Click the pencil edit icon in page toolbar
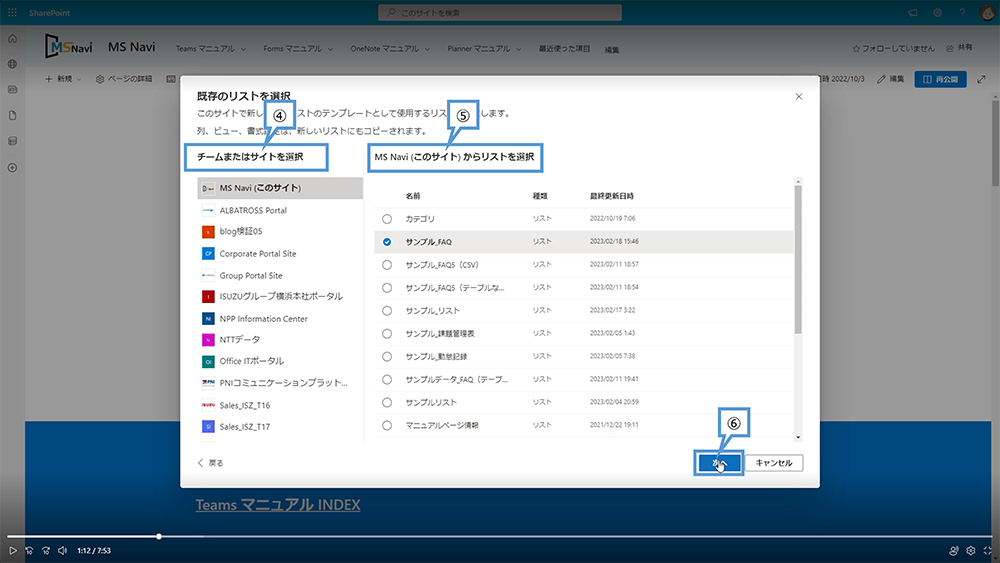Image resolution: width=1000 pixels, height=563 pixels. coord(881,79)
